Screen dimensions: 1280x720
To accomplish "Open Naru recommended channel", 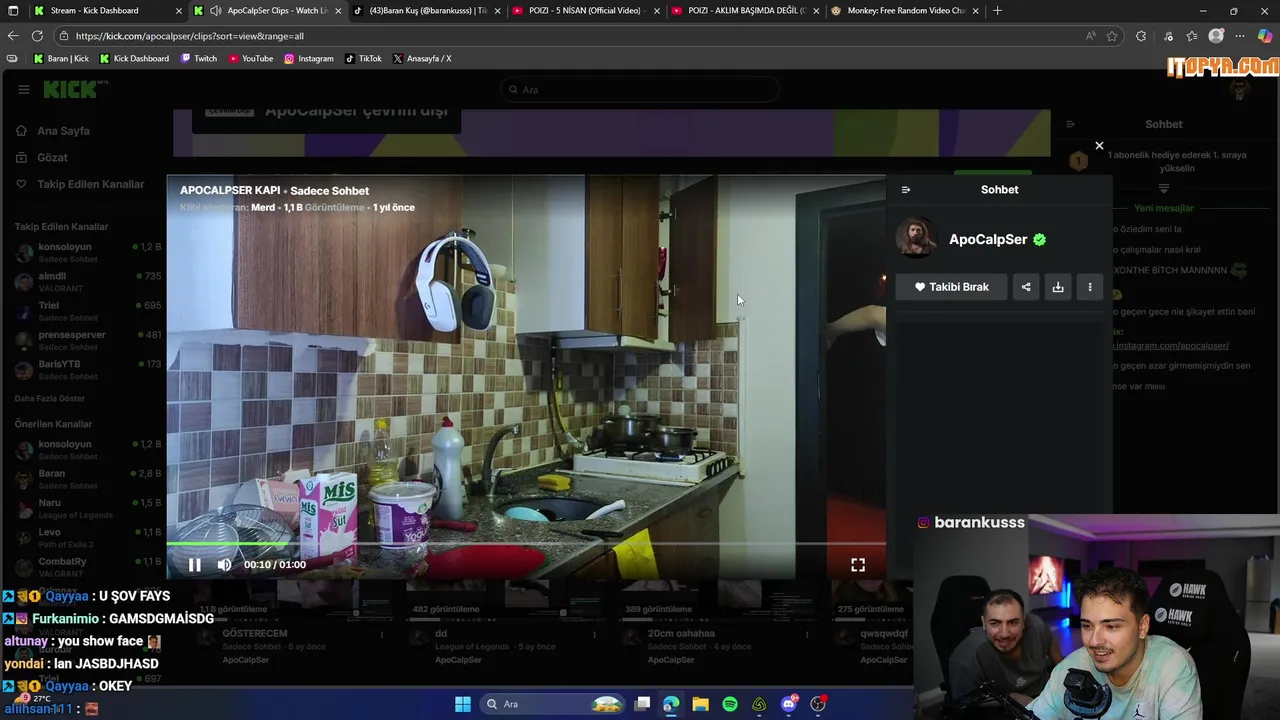I will (x=88, y=508).
